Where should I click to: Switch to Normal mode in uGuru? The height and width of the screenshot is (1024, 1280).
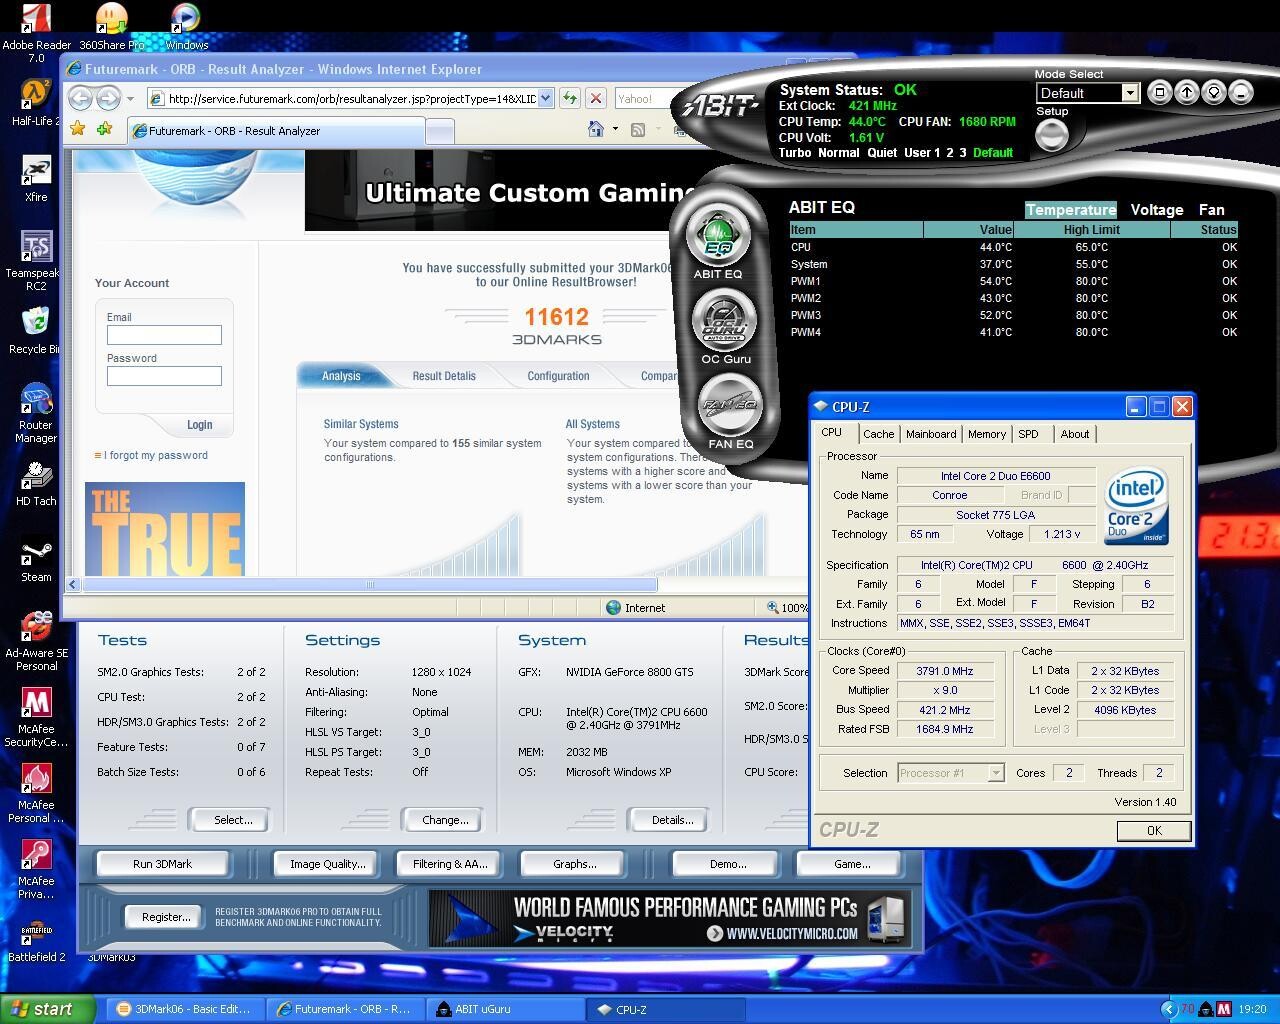click(839, 153)
